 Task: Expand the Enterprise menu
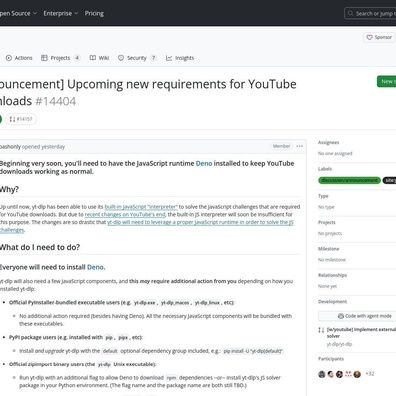pos(61,13)
